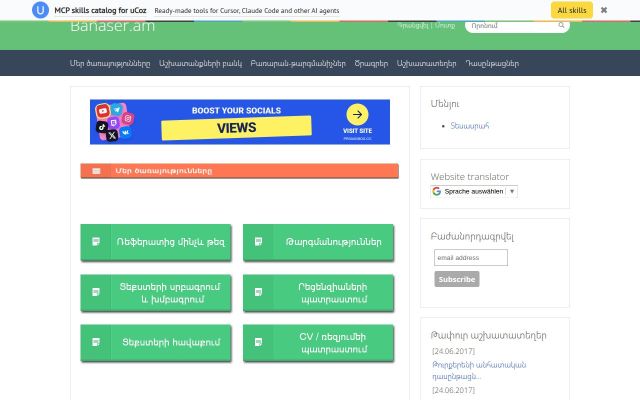This screenshot has width=640, height=400.
Task: Click the icon on the CV / ռեզյումեի button
Action: (x=258, y=342)
